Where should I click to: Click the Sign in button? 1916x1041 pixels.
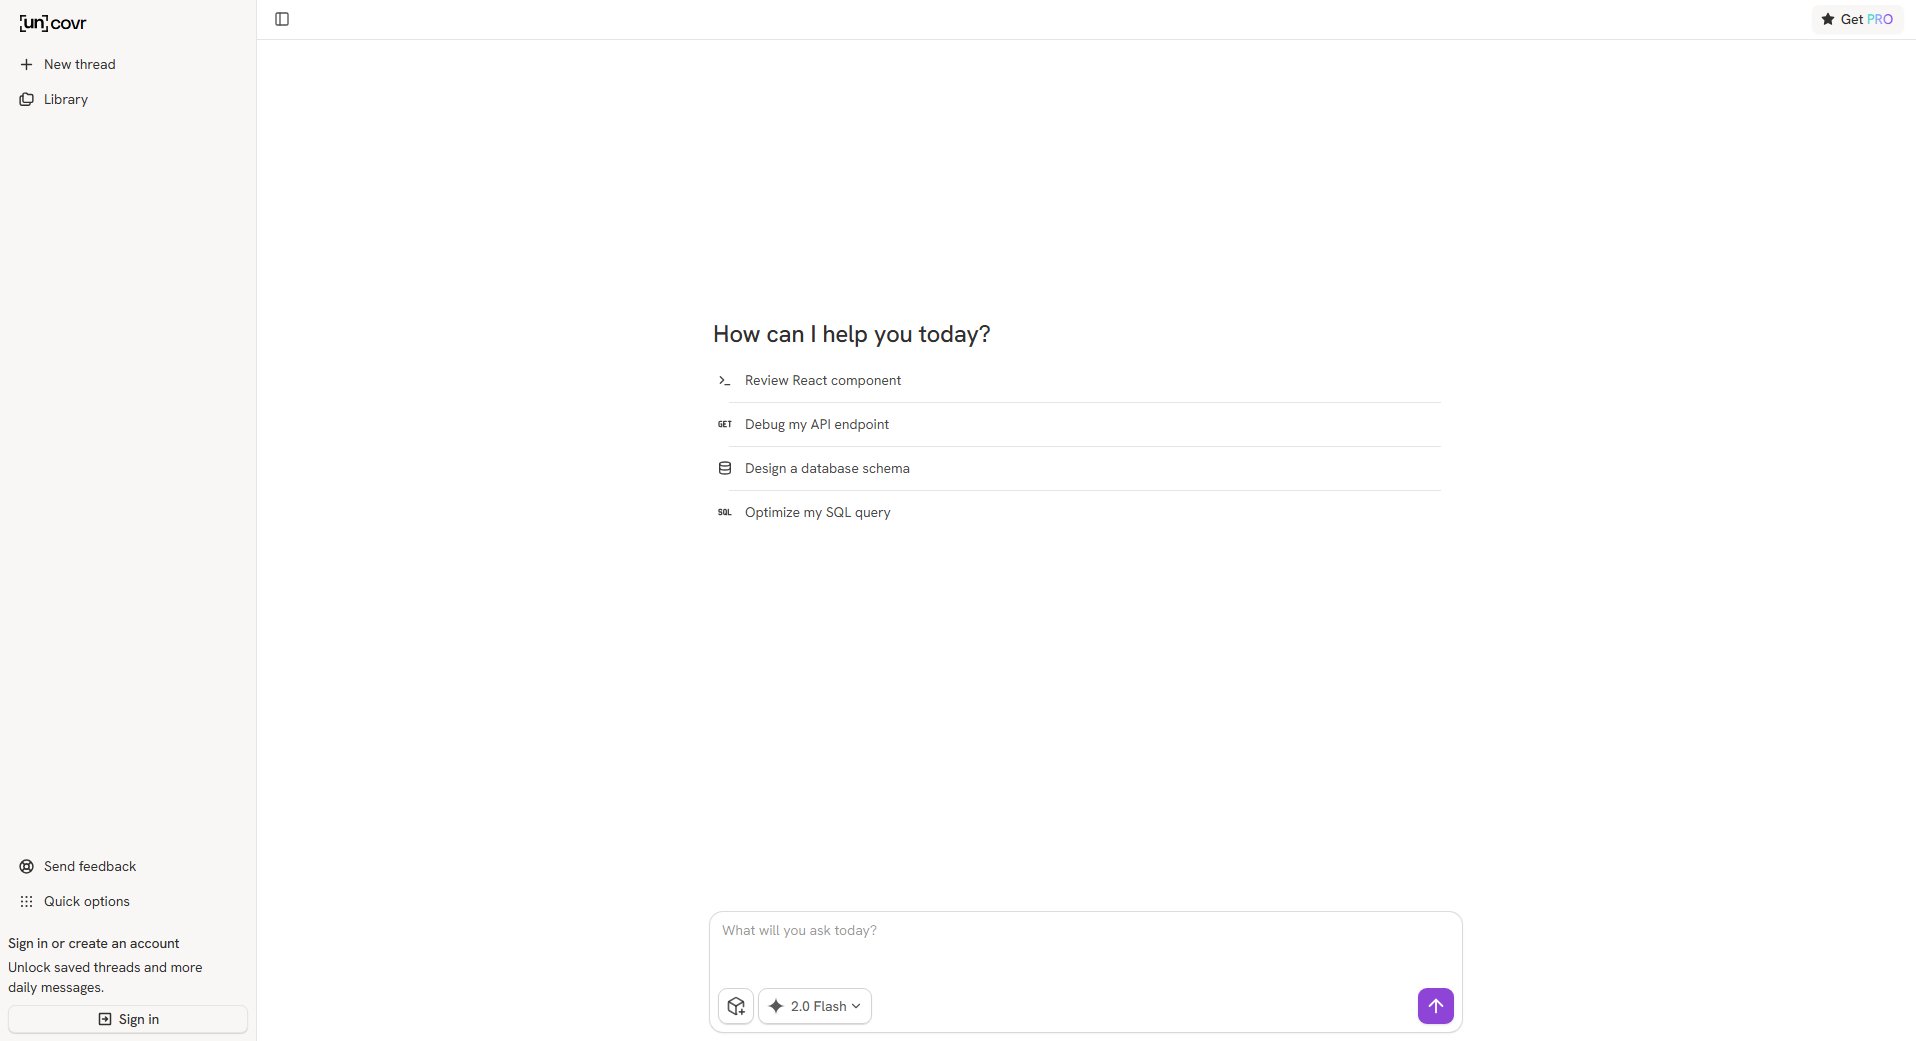click(x=127, y=1019)
